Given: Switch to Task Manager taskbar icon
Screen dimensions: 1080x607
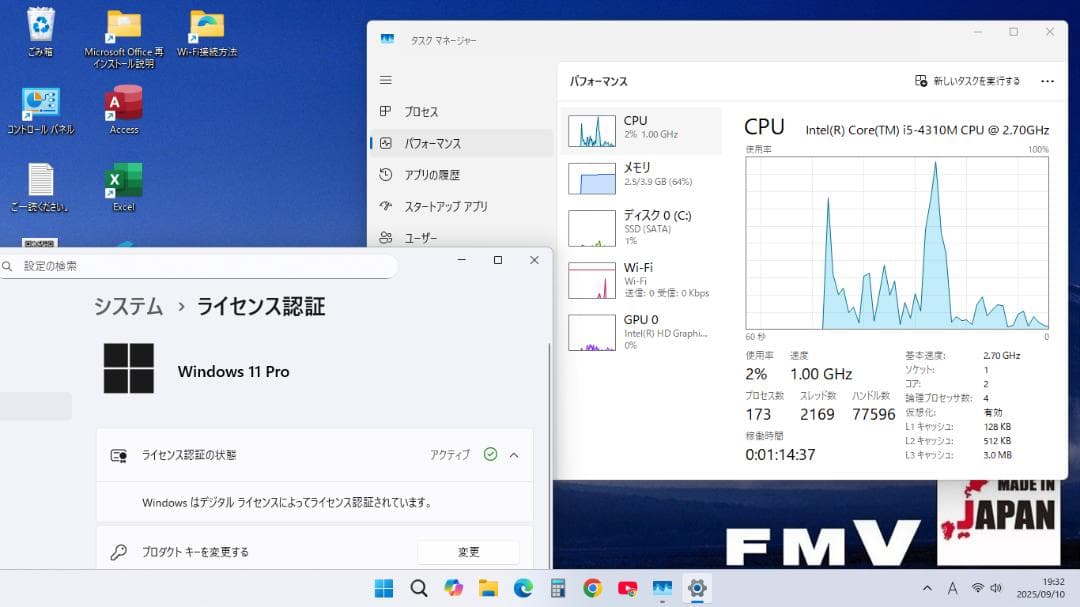Looking at the screenshot, I should click(662, 588).
